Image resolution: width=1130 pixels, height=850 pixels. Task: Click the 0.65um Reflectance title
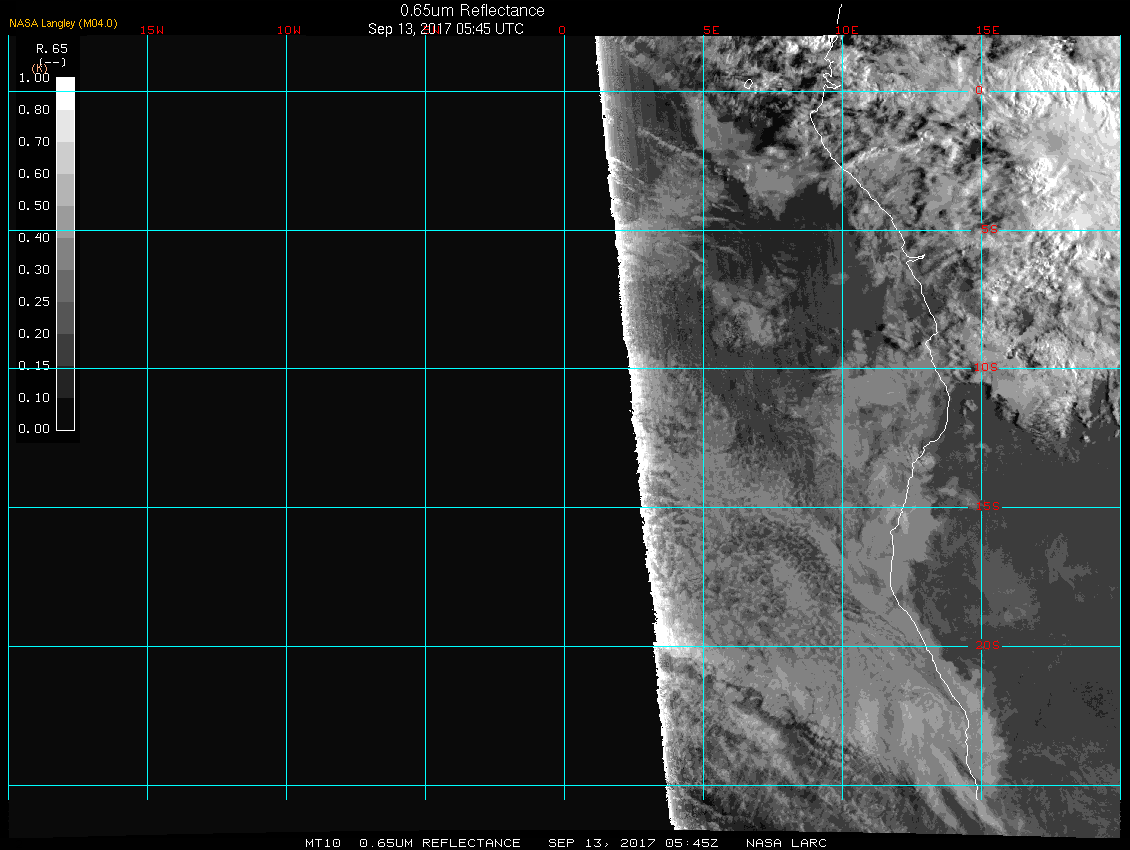[472, 10]
